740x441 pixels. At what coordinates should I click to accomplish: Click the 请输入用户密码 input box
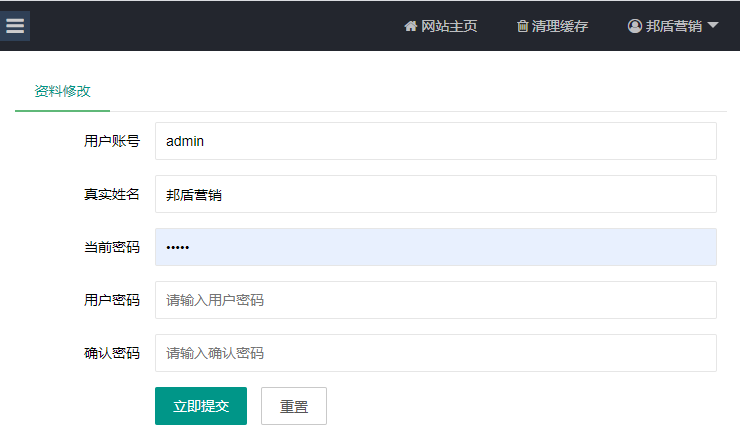tap(436, 300)
